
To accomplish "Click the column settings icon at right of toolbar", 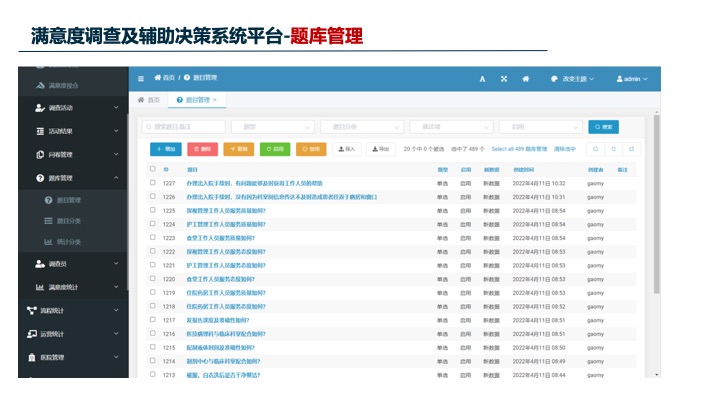I will pos(631,149).
